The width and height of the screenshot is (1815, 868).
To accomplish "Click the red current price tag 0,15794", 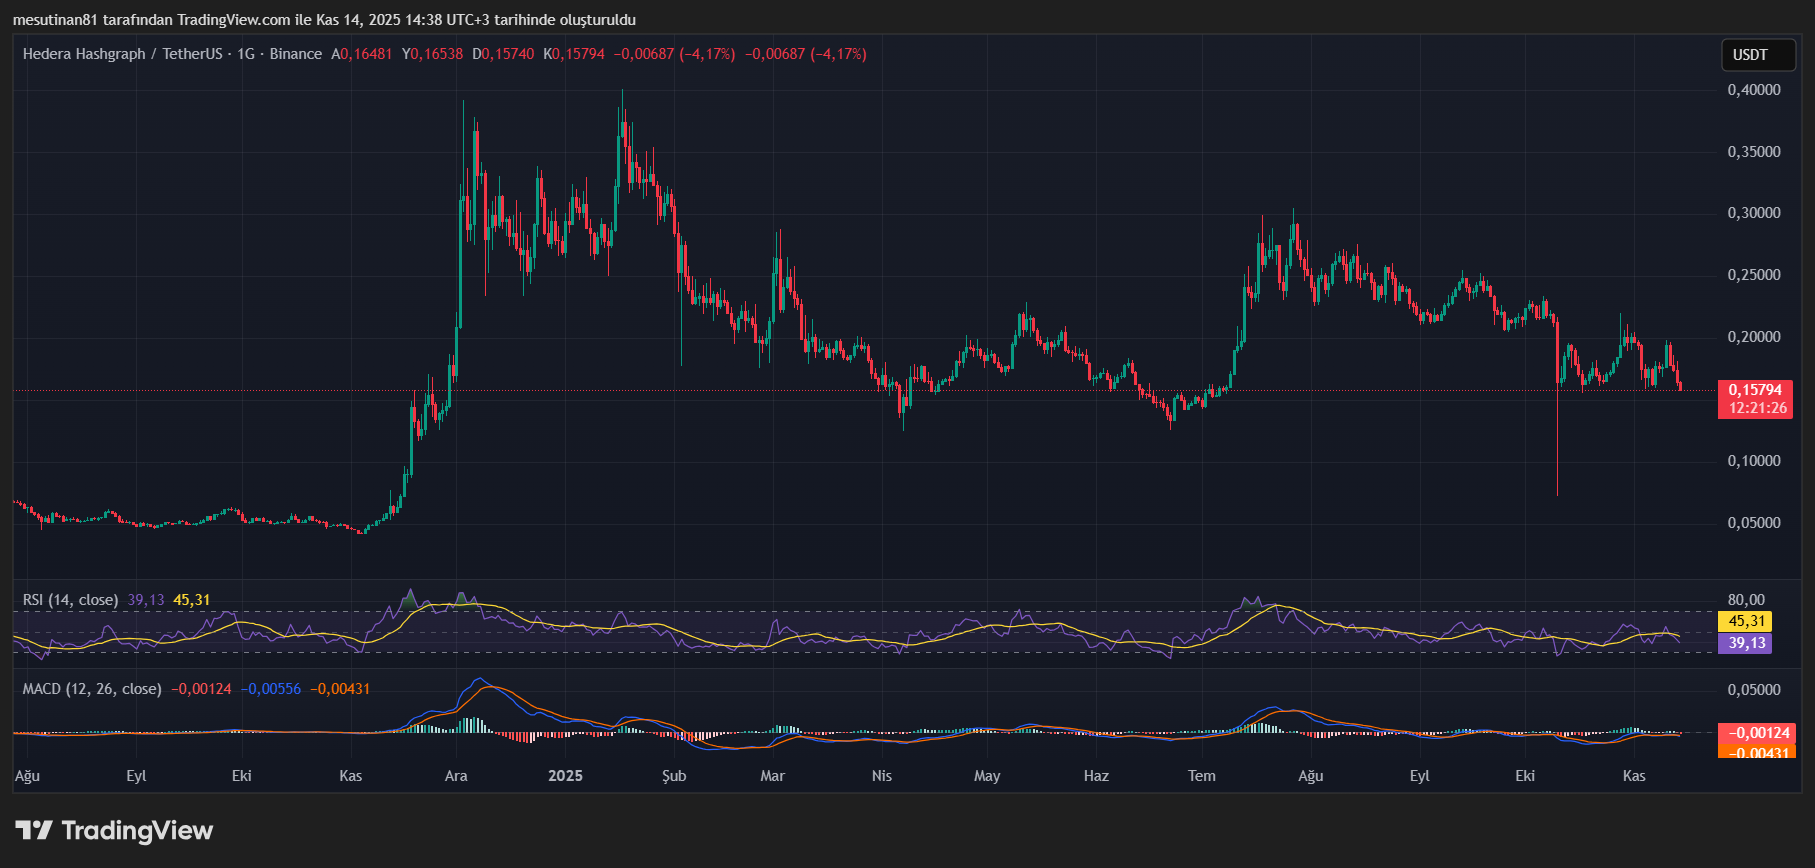I will click(x=1755, y=391).
